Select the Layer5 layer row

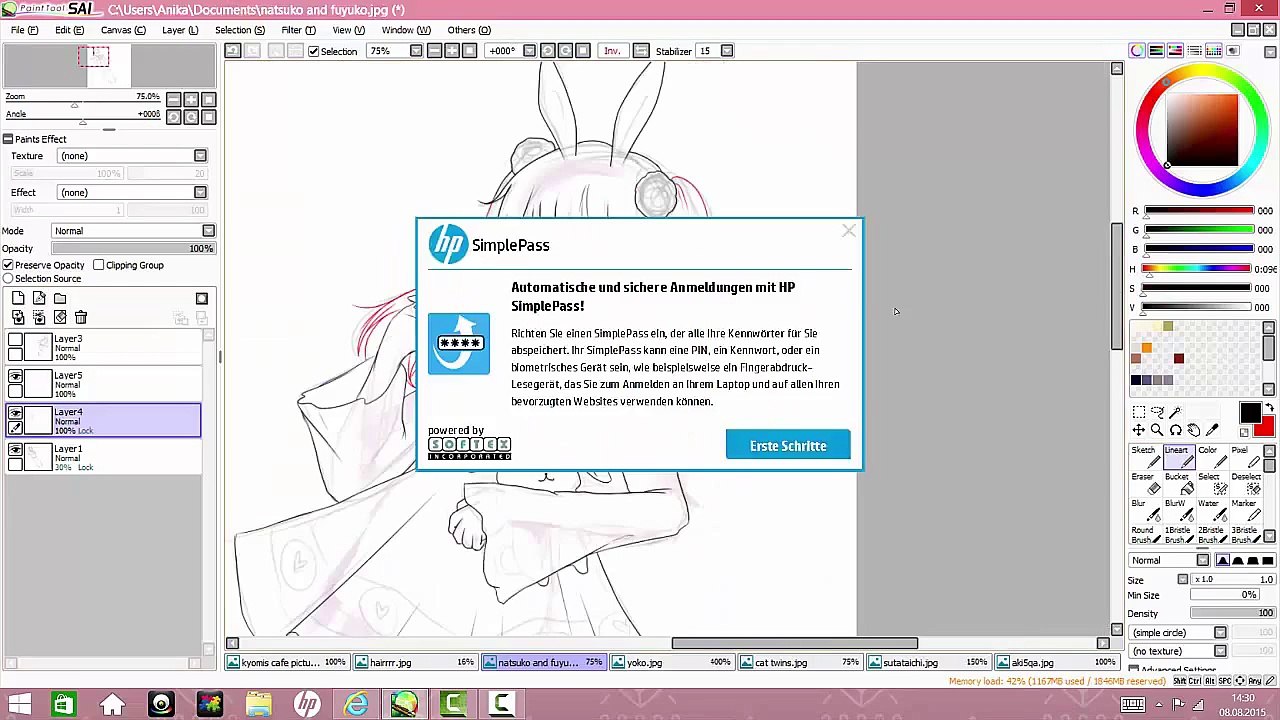pos(103,384)
